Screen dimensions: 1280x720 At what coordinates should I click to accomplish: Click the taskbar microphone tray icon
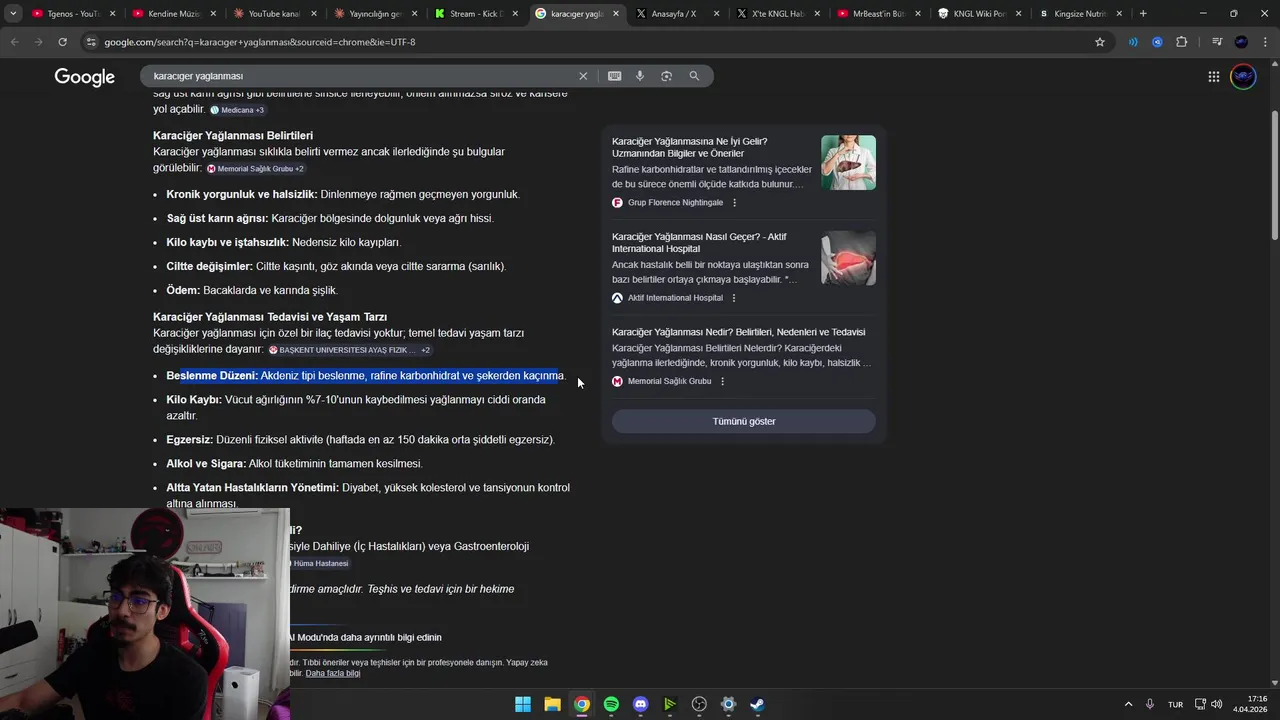(1150, 704)
